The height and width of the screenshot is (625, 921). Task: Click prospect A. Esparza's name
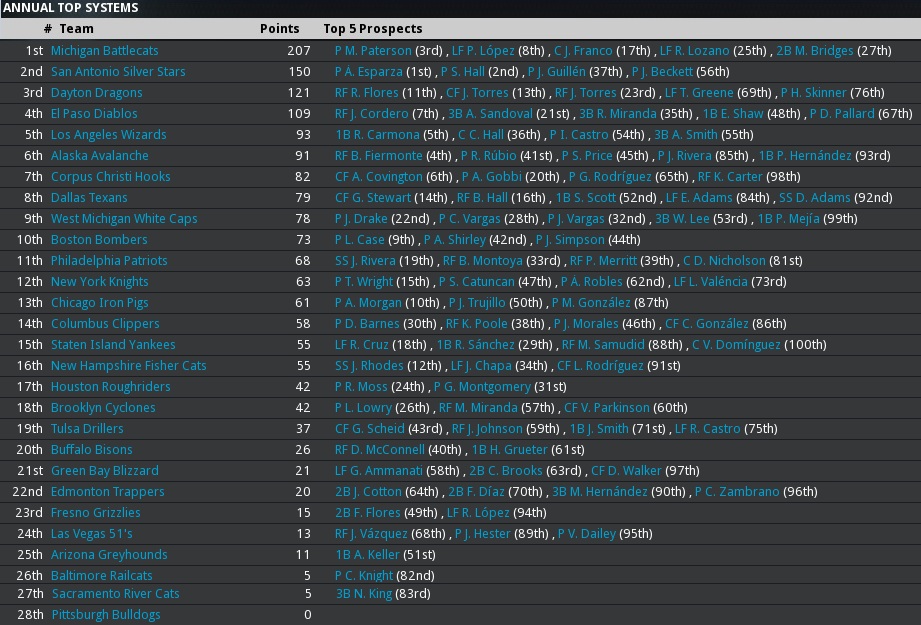tap(369, 71)
